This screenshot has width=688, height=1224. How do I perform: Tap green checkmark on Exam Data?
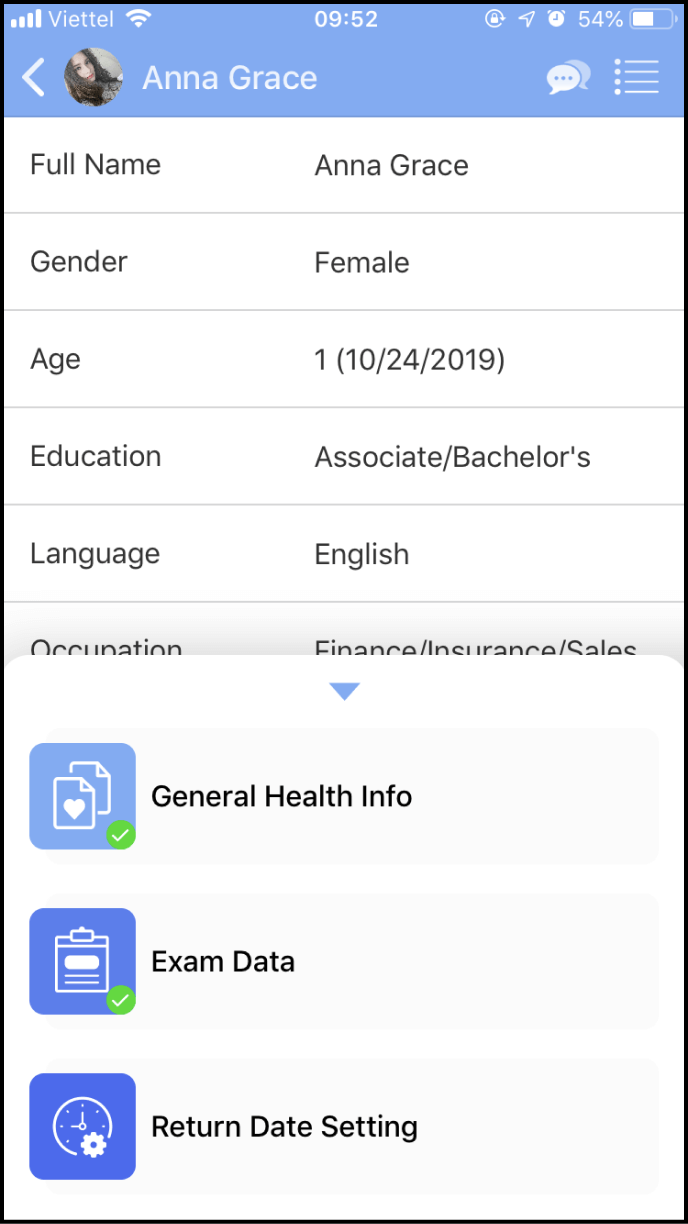pyautogui.click(x=121, y=1000)
